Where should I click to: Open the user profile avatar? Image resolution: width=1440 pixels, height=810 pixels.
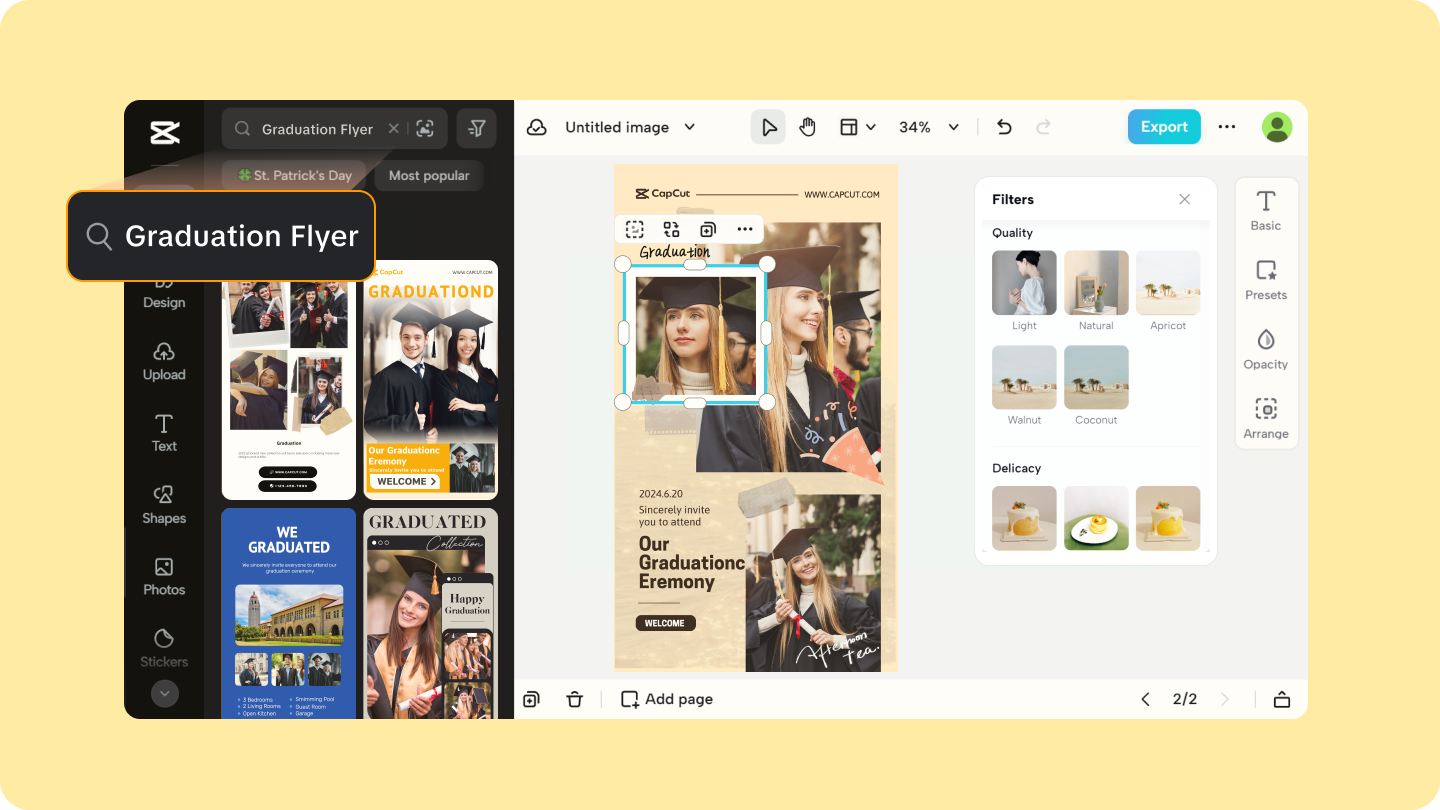[x=1277, y=127]
